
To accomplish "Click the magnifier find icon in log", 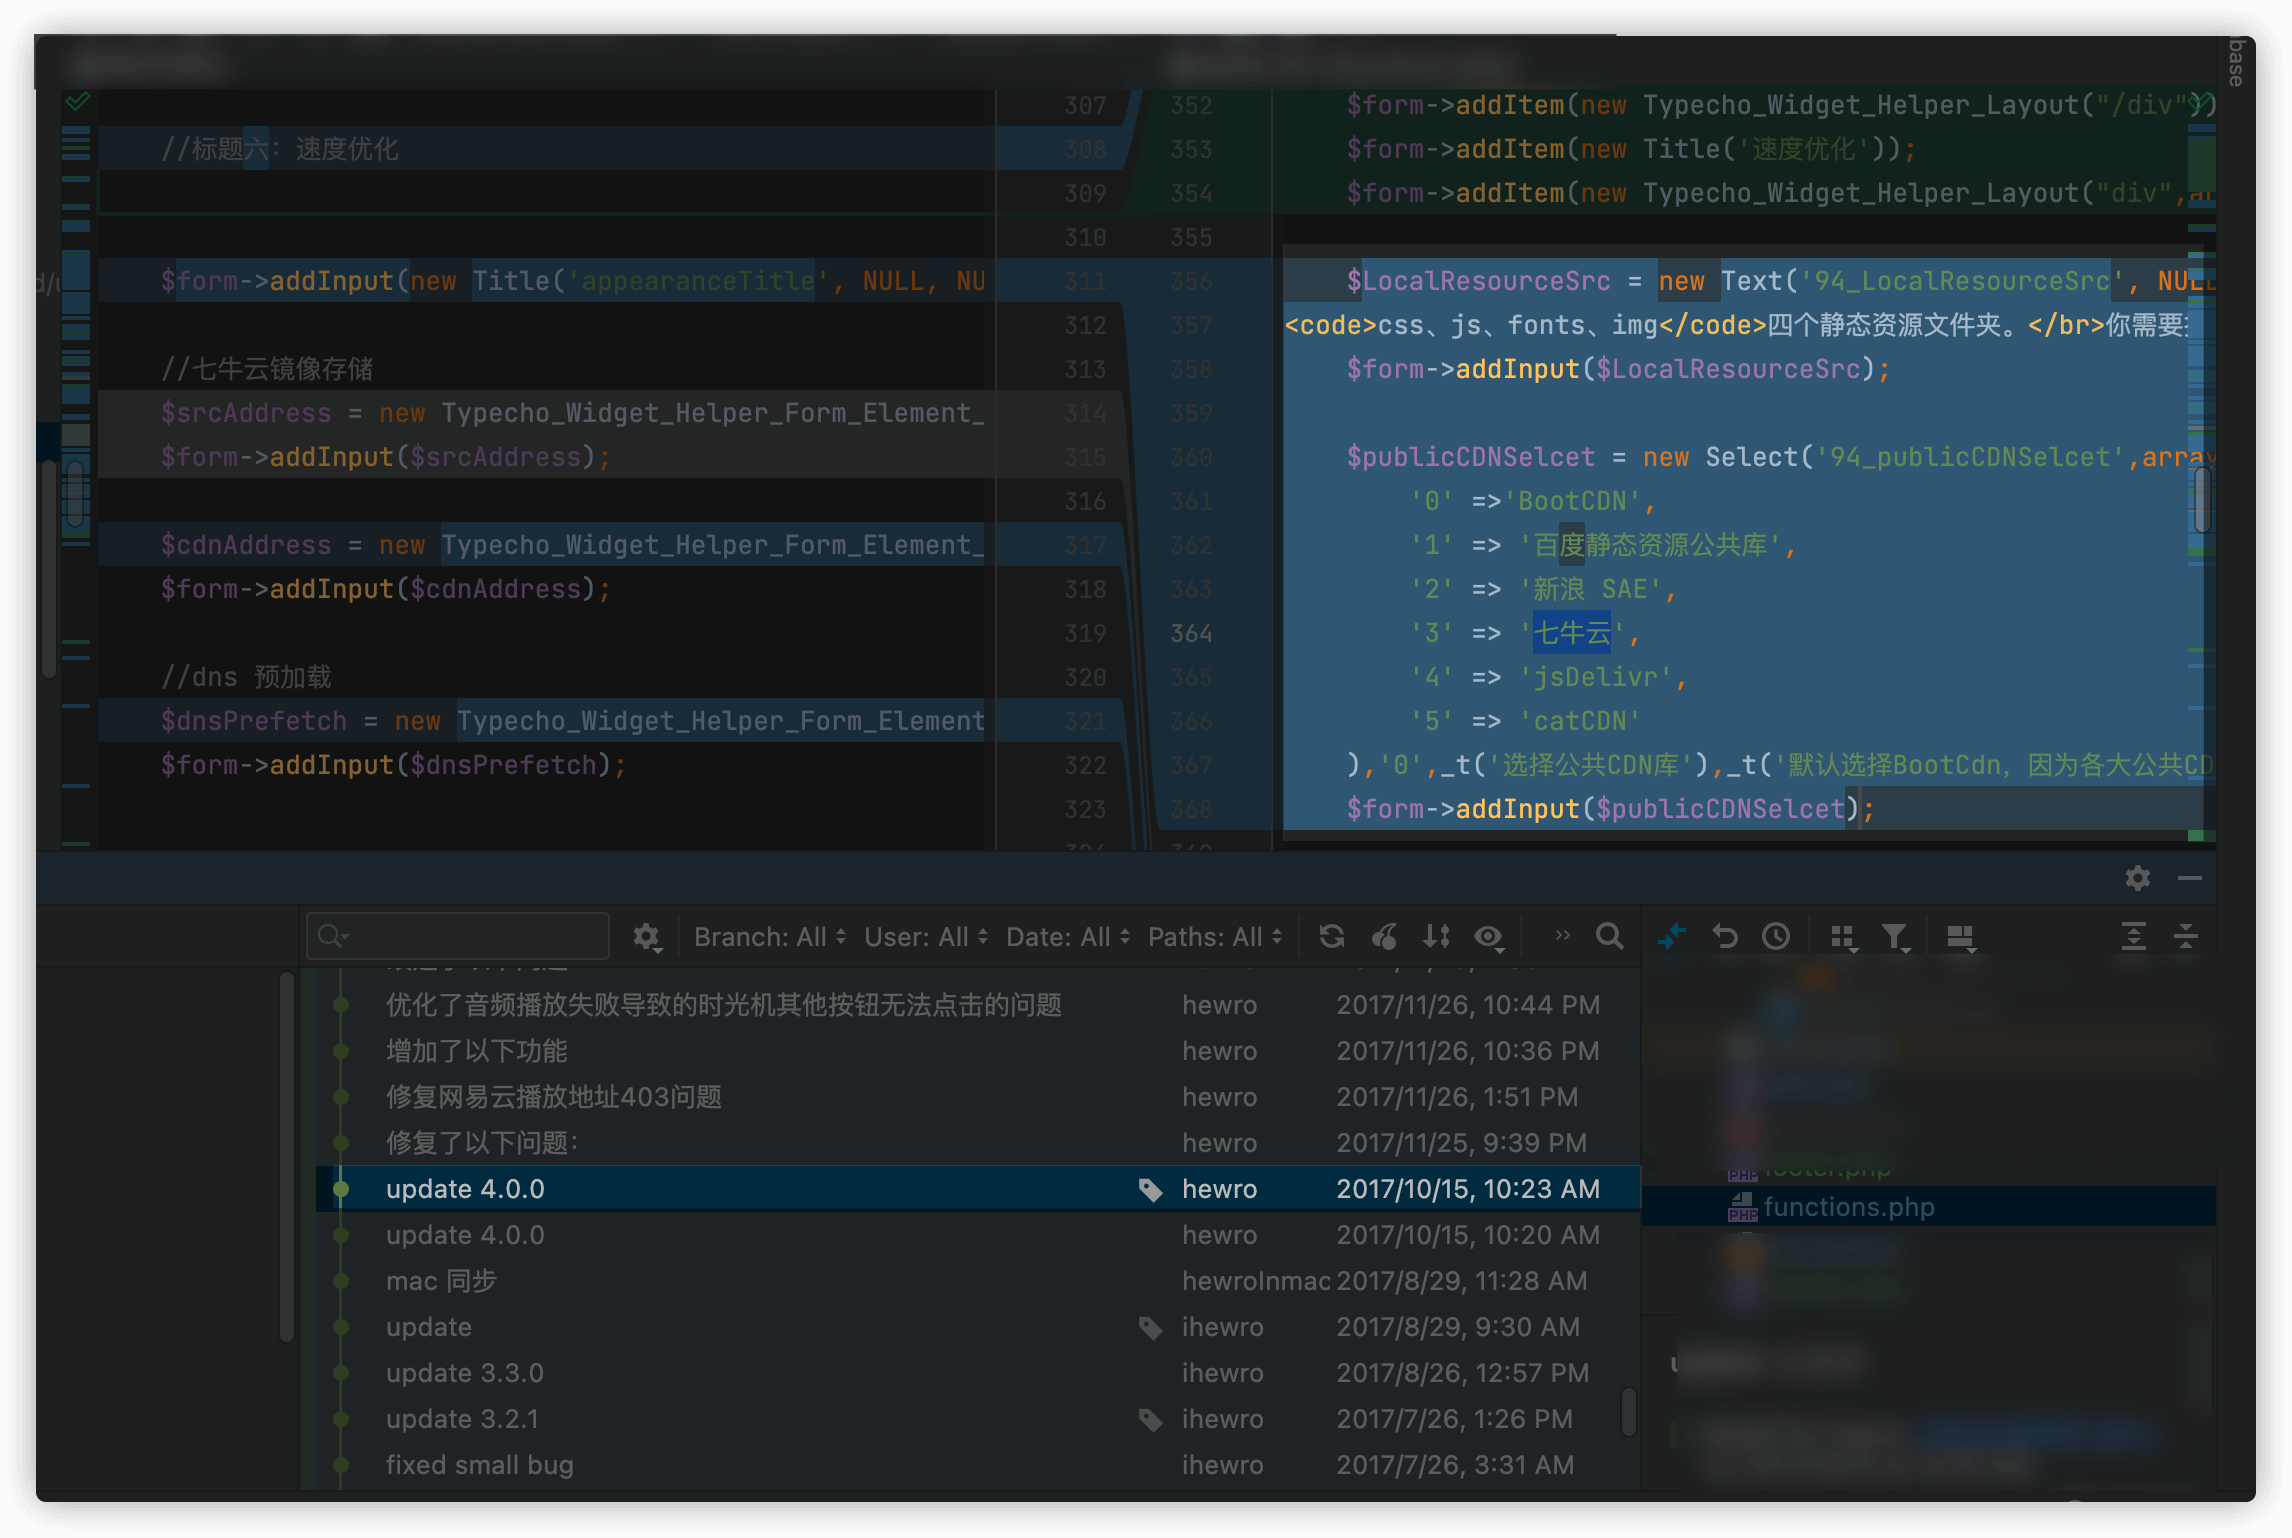I will coord(1609,936).
